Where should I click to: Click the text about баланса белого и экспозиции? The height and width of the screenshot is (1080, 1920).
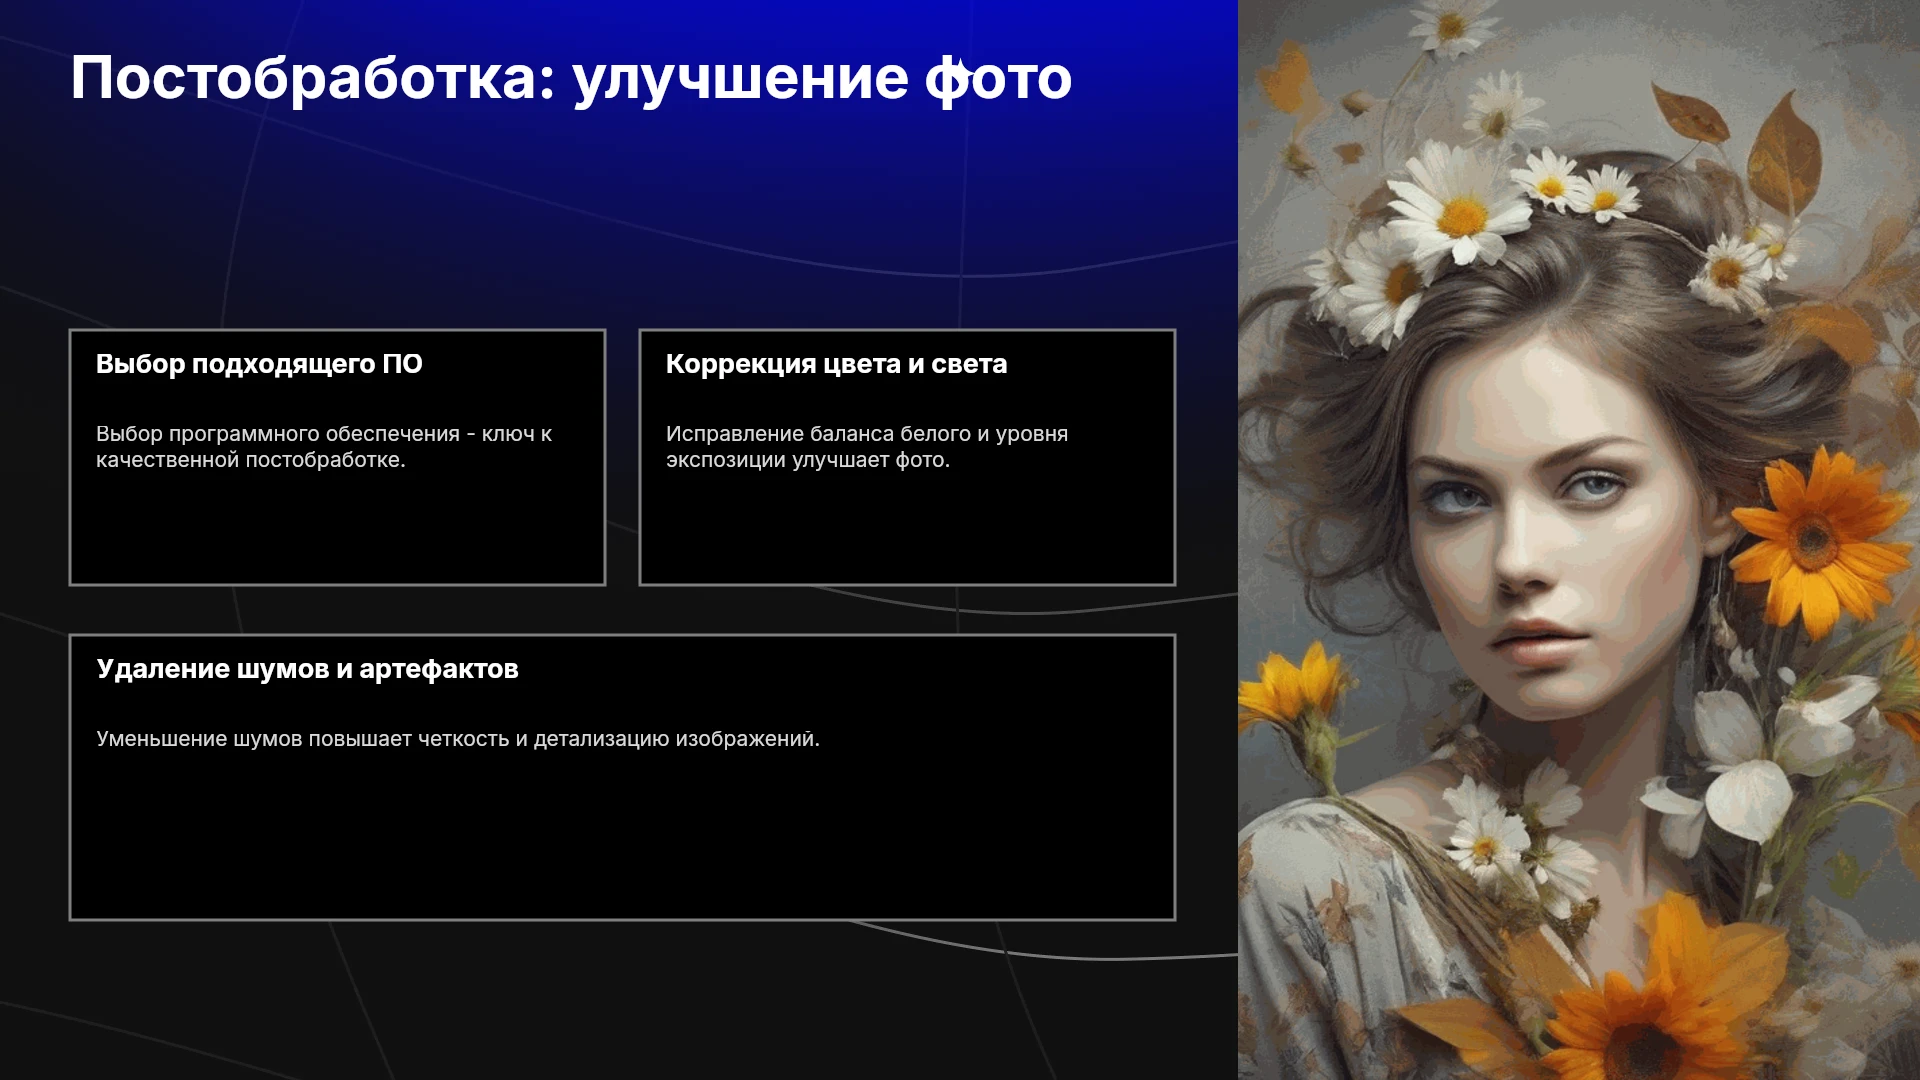tap(867, 447)
